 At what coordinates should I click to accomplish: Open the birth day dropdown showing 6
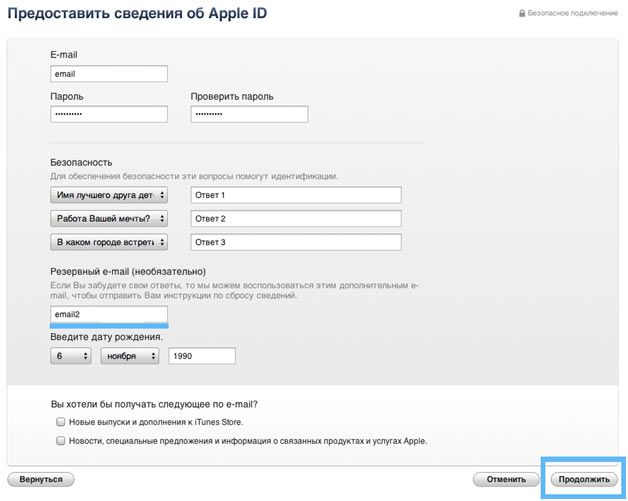pos(71,356)
